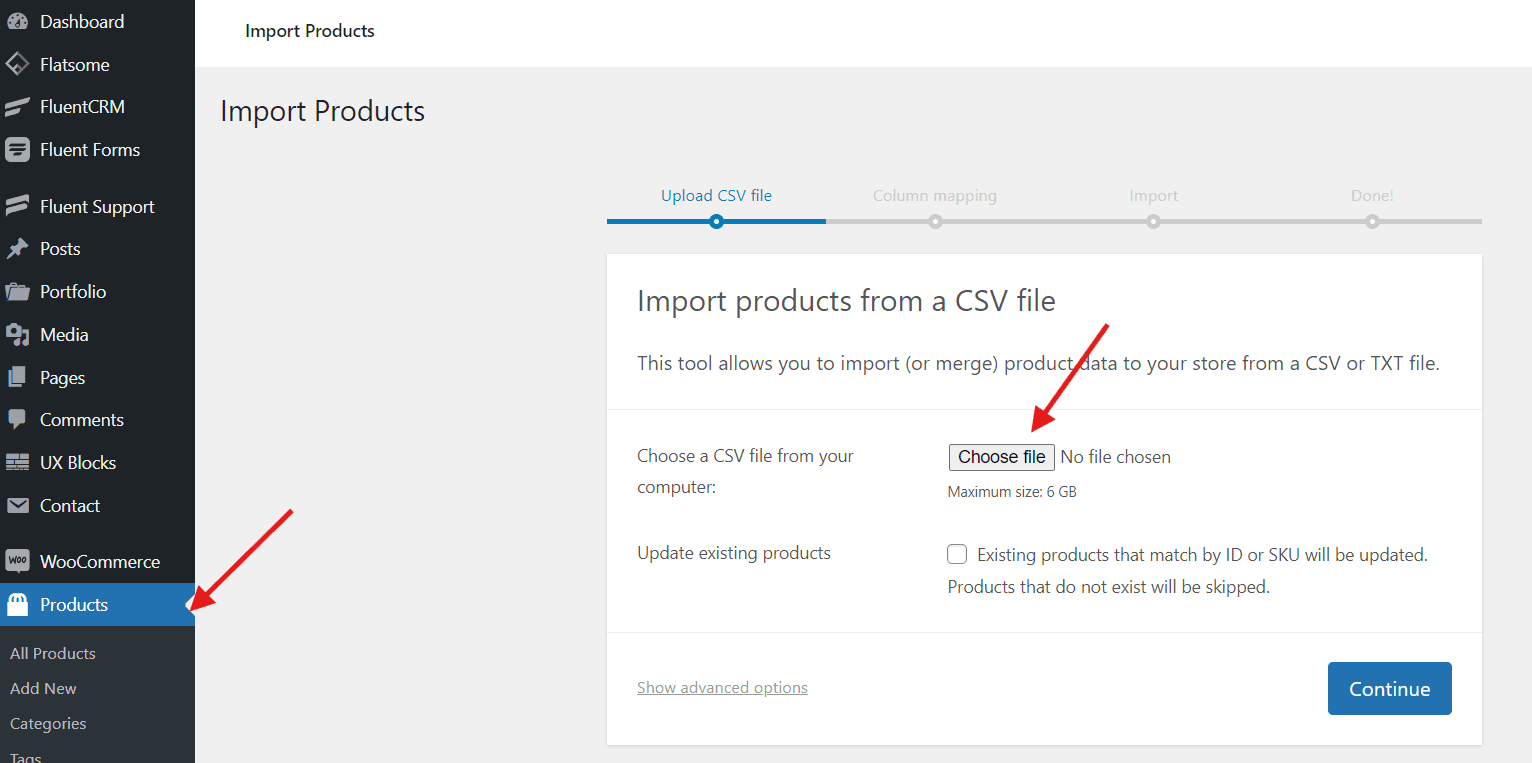Viewport: 1532px width, 763px height.
Task: Click the Comments speech bubble icon
Action: (x=17, y=420)
